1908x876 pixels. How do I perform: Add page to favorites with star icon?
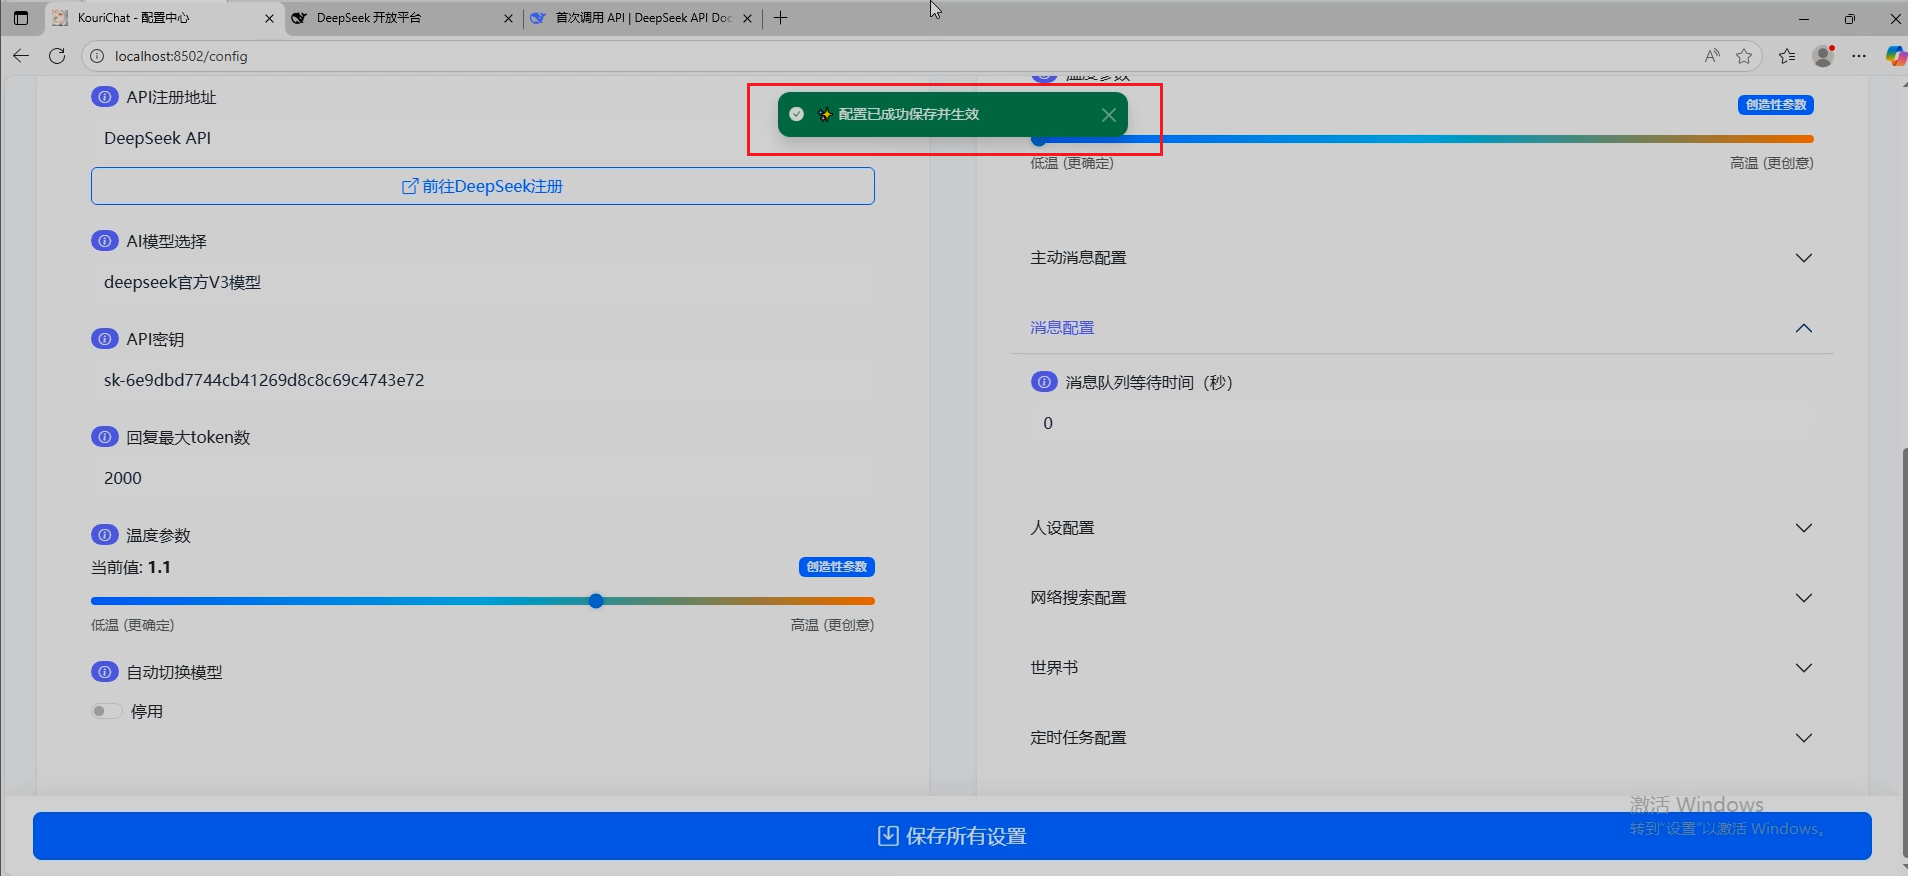[1744, 56]
